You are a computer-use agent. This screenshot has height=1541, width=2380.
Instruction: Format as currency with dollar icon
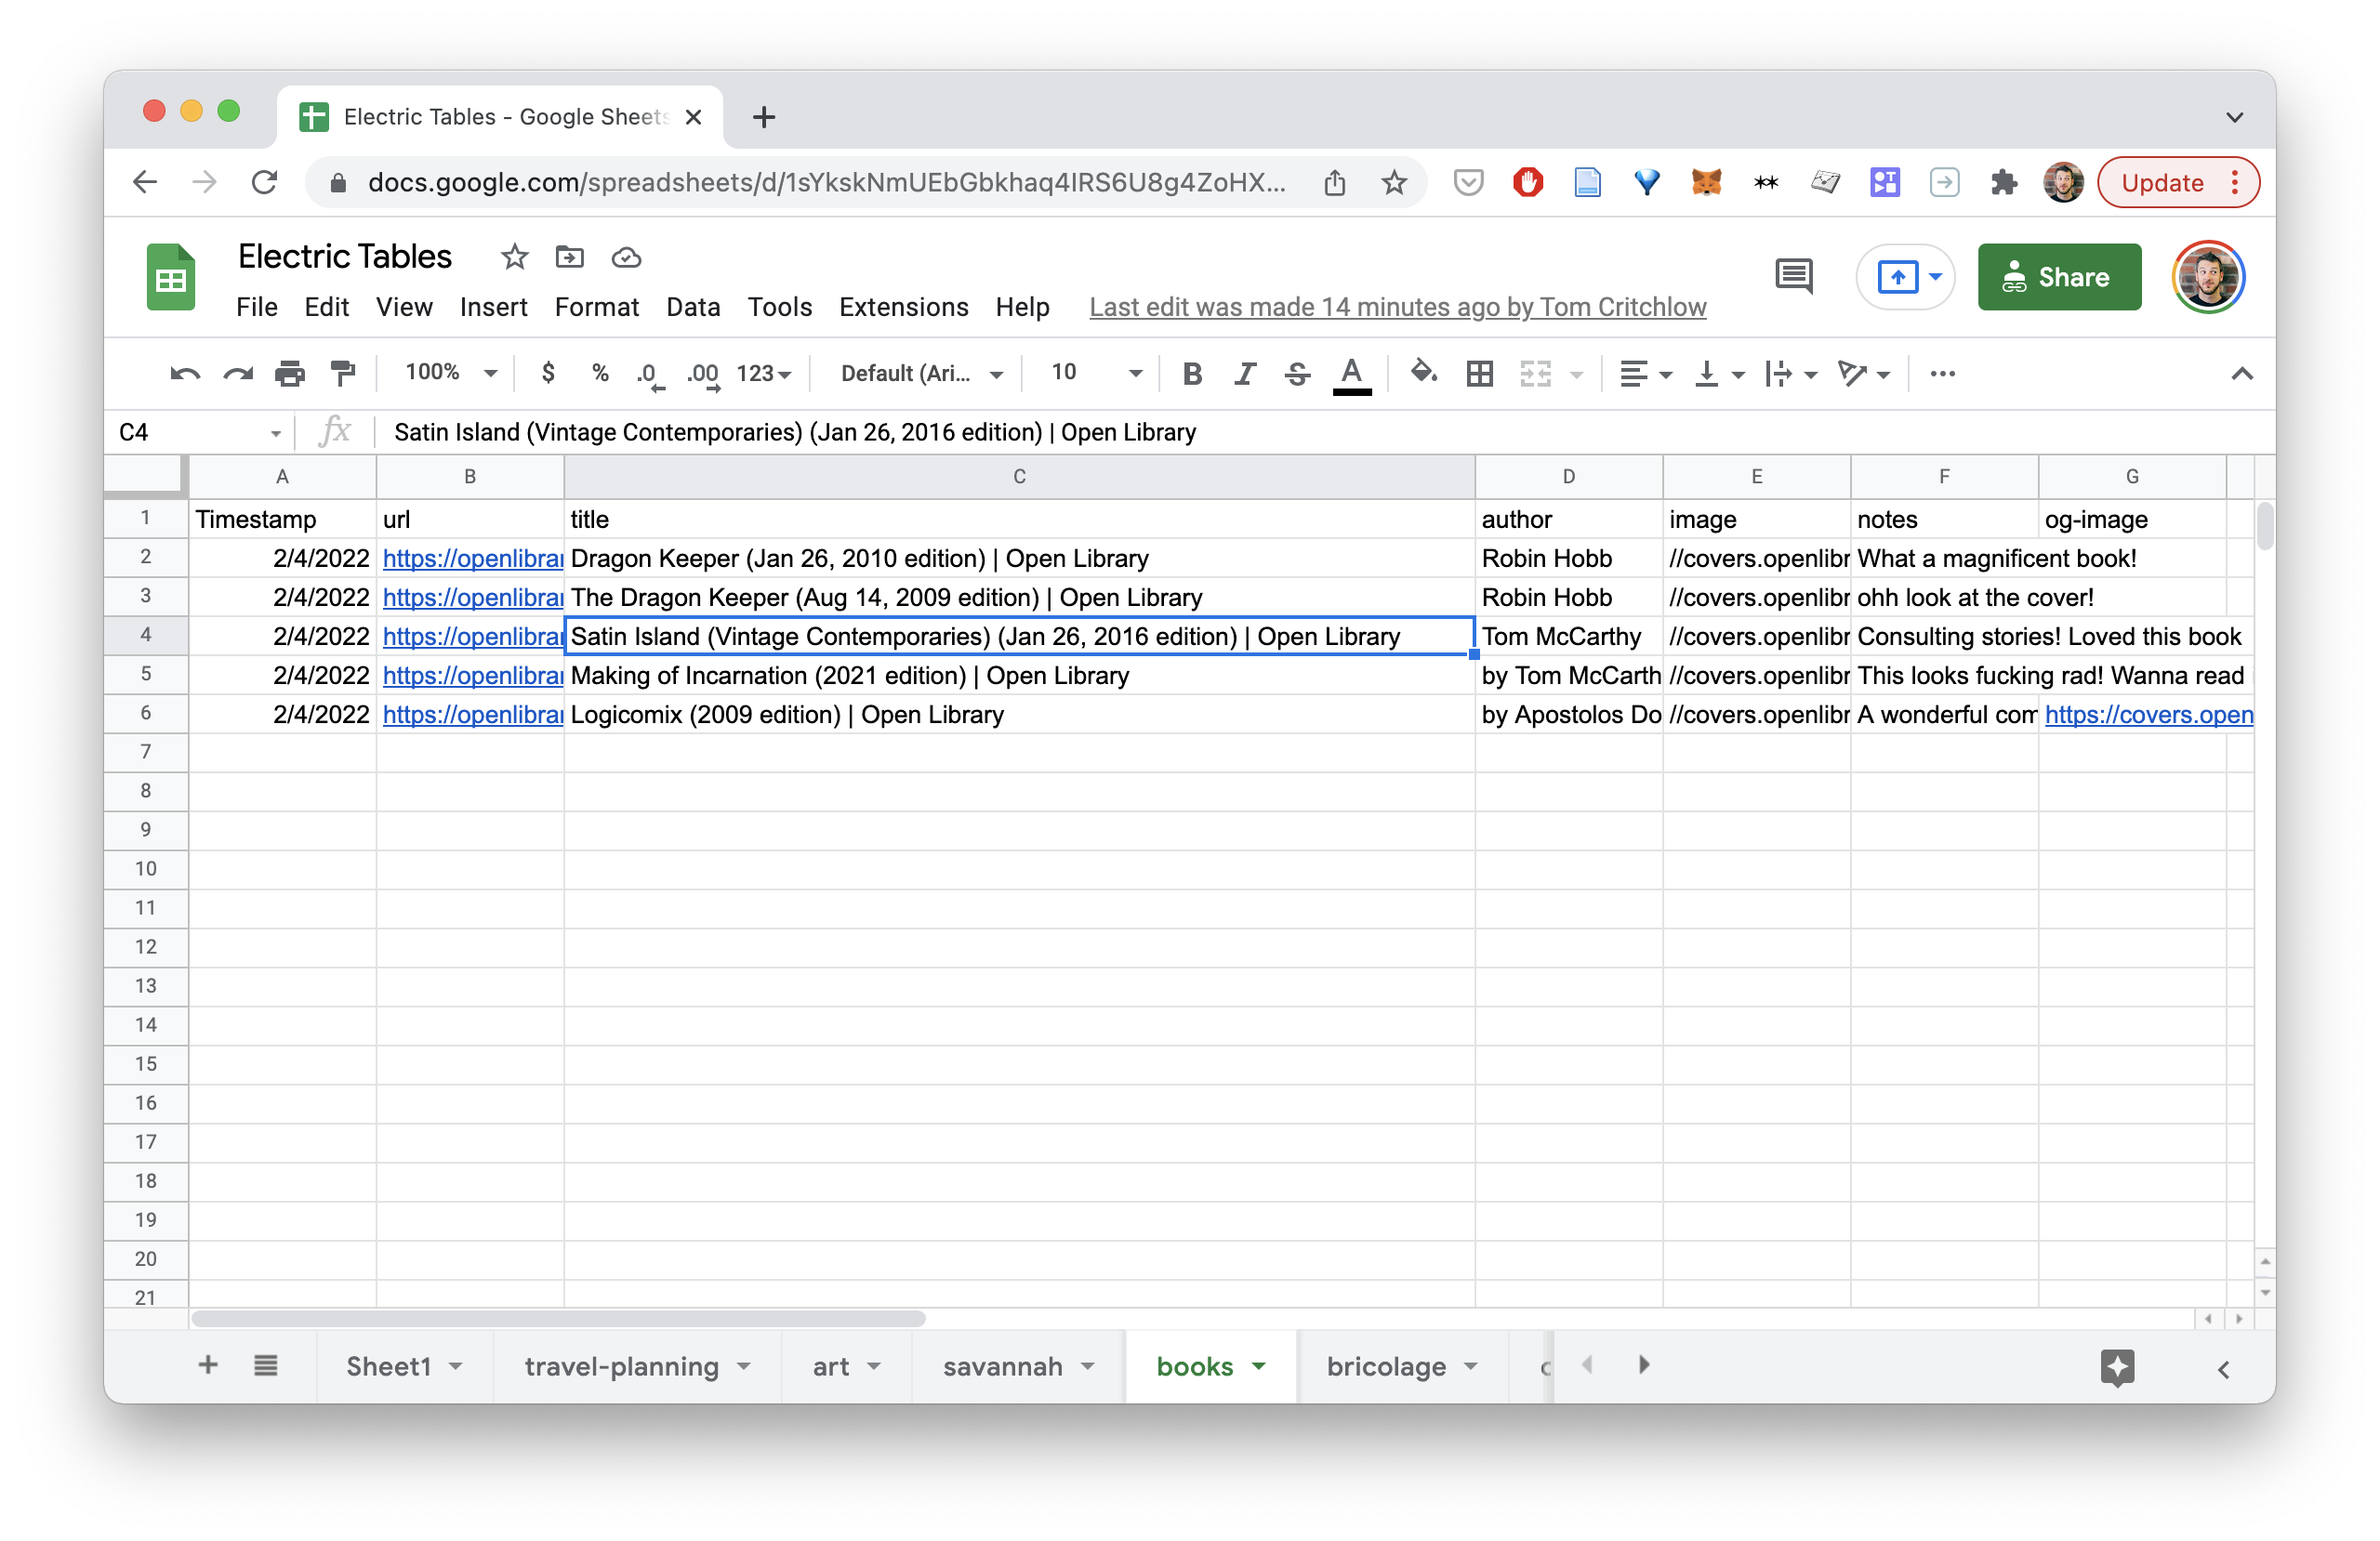548,373
